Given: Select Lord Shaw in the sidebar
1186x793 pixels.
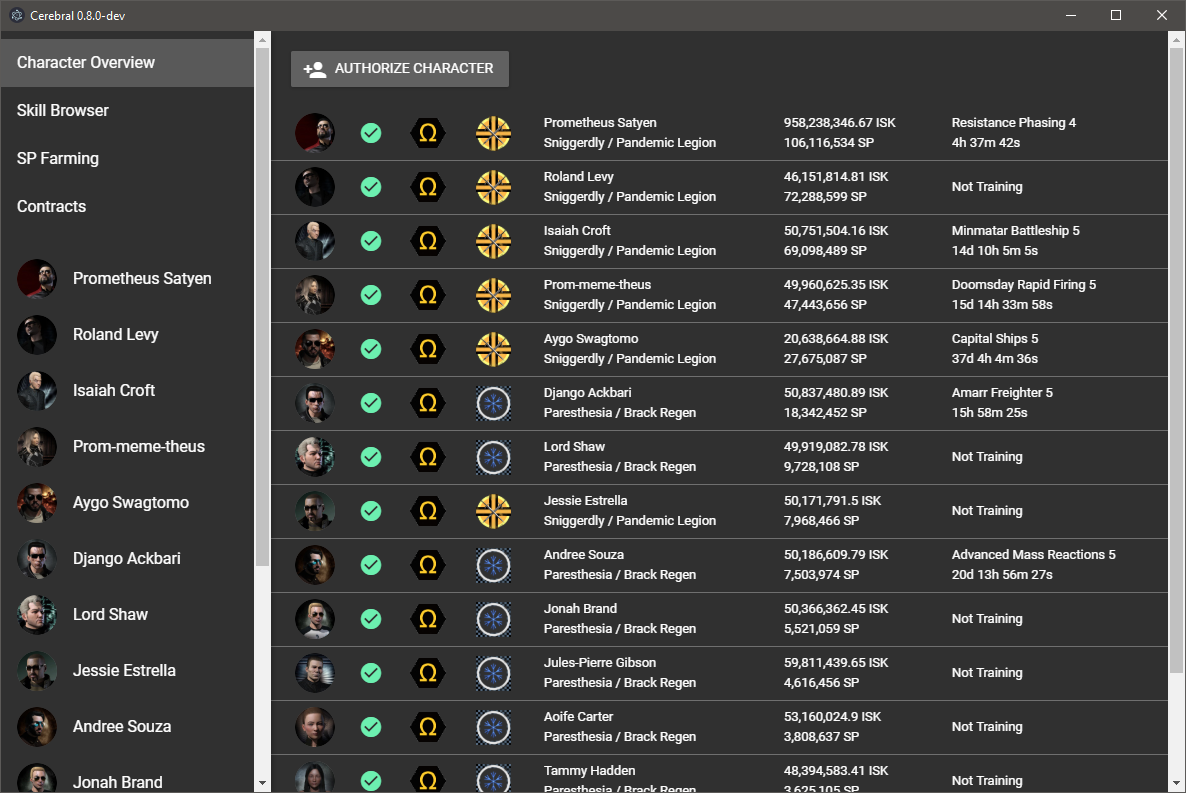Looking at the screenshot, I should [127, 614].
